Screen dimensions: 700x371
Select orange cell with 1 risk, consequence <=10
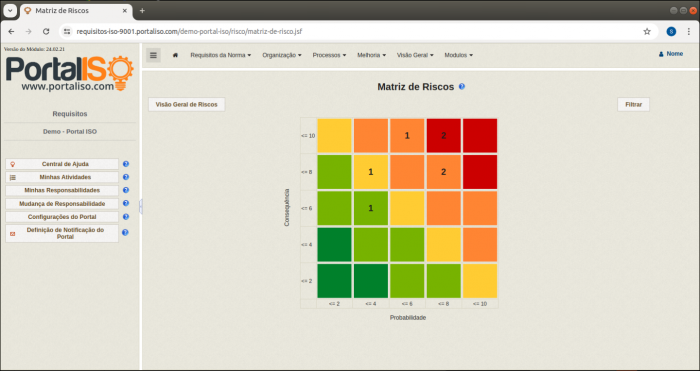(407, 136)
